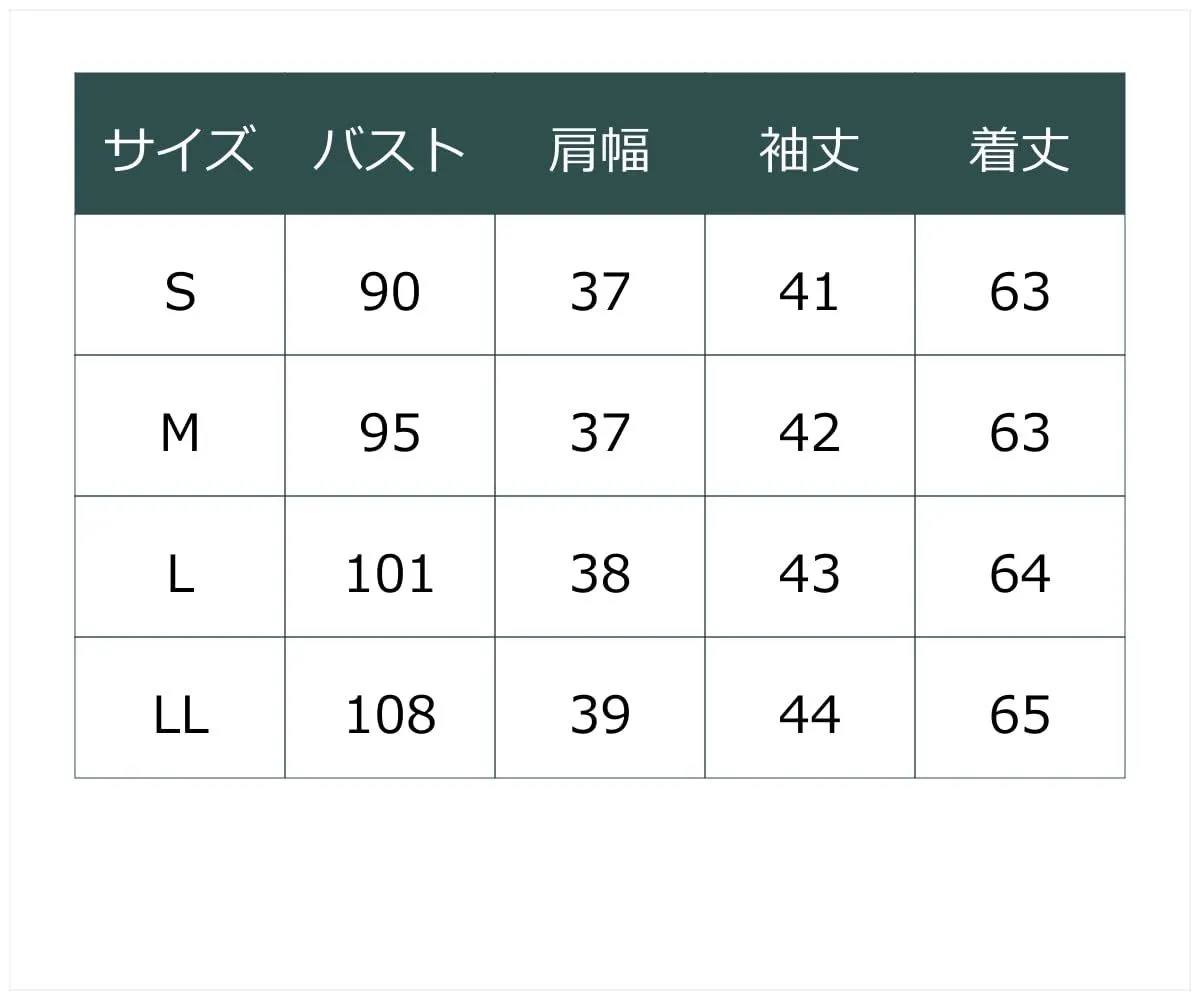Select bust value 90 for size S

pyautogui.click(x=390, y=292)
